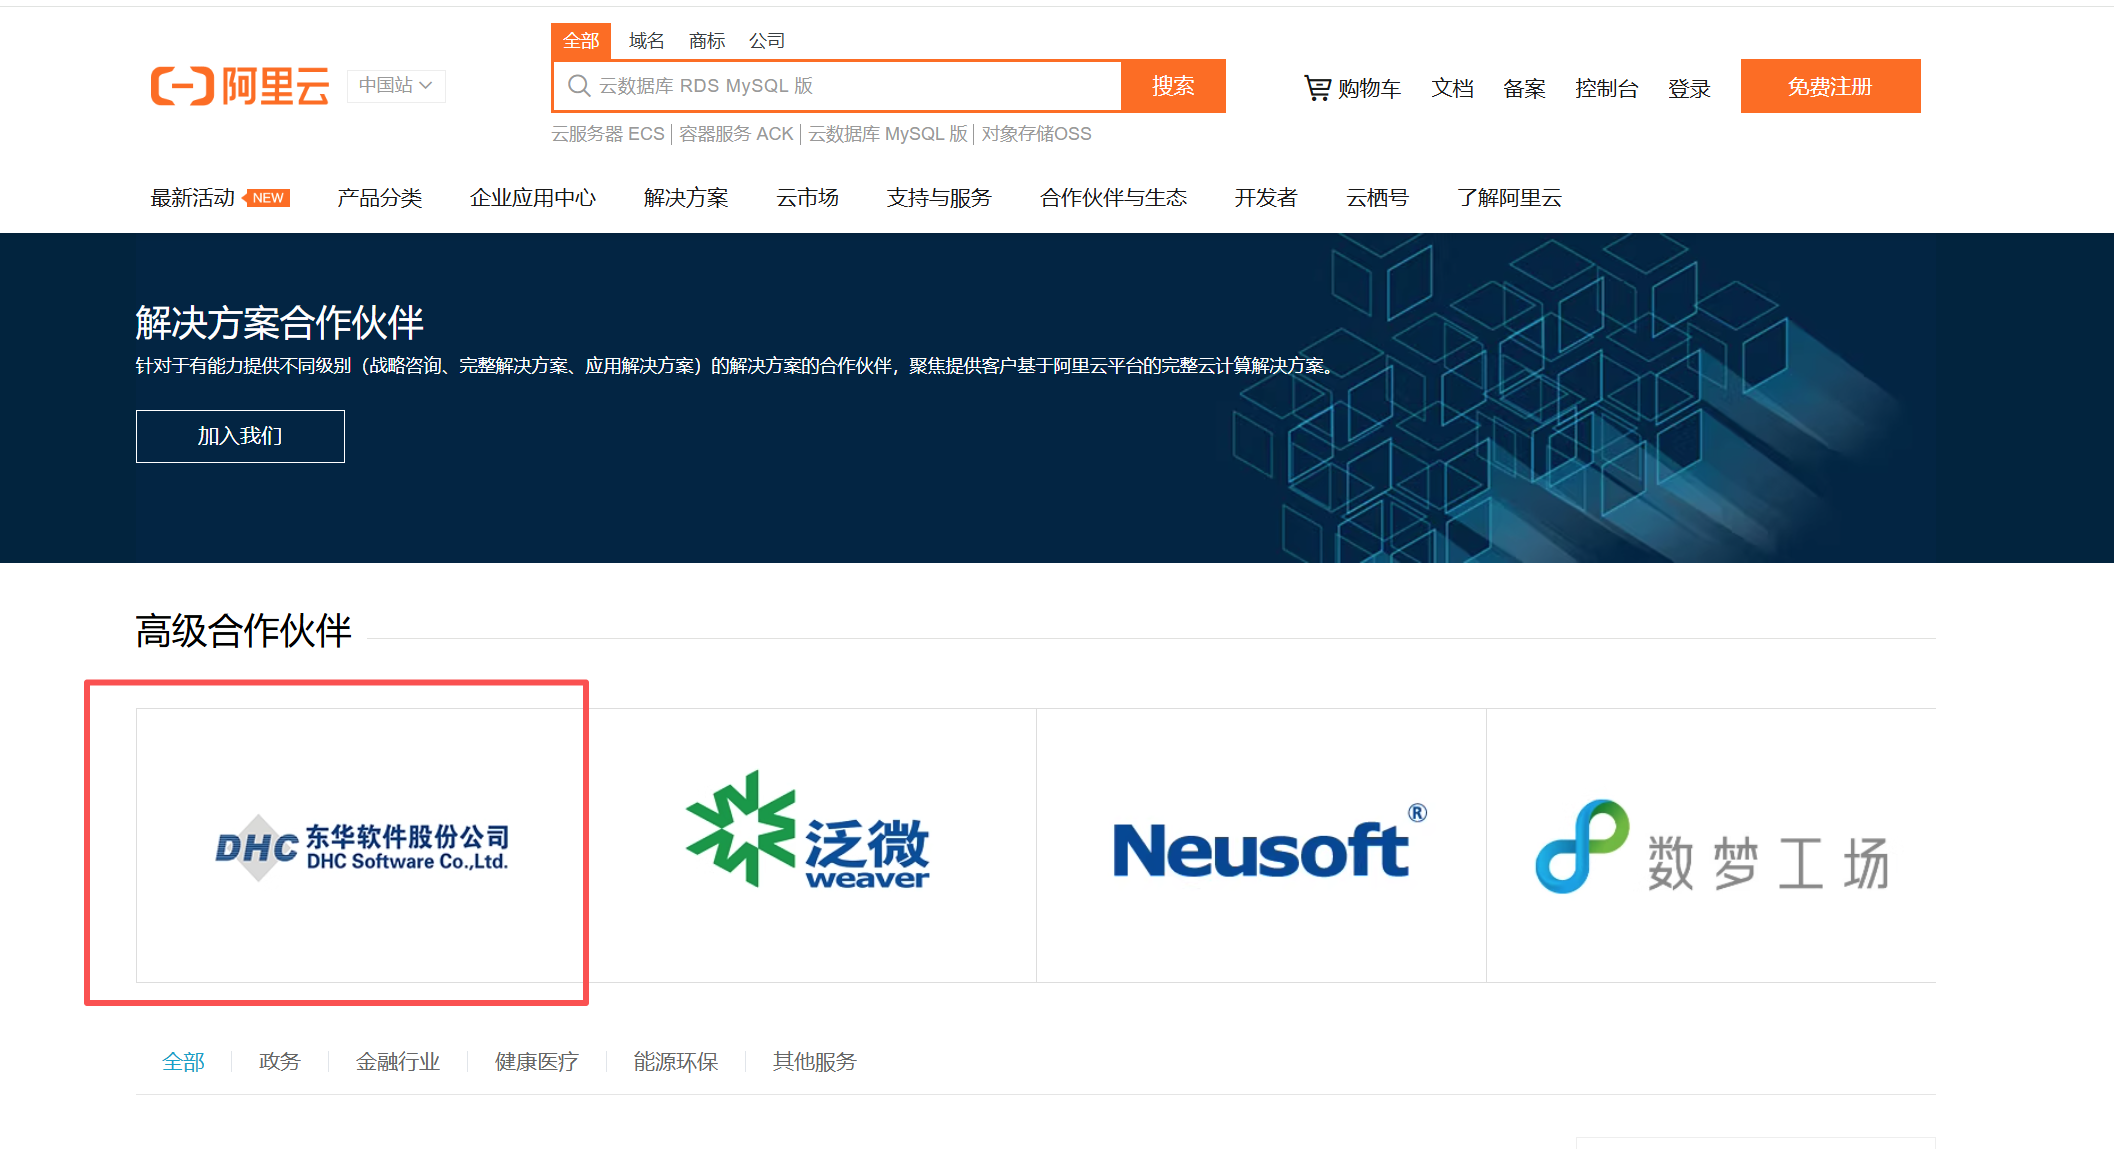Open the 最新活动 menu
The image size is (2114, 1149).
(192, 198)
